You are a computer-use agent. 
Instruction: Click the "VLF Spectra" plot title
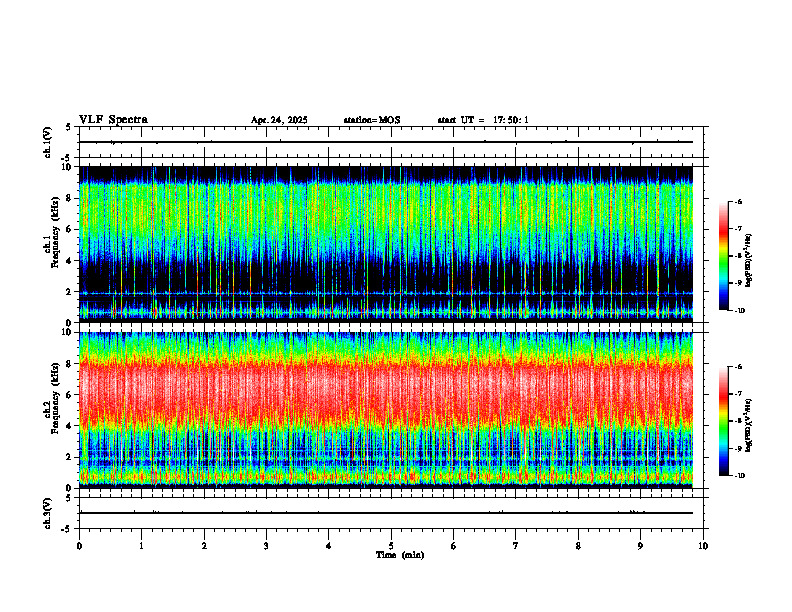pos(113,120)
